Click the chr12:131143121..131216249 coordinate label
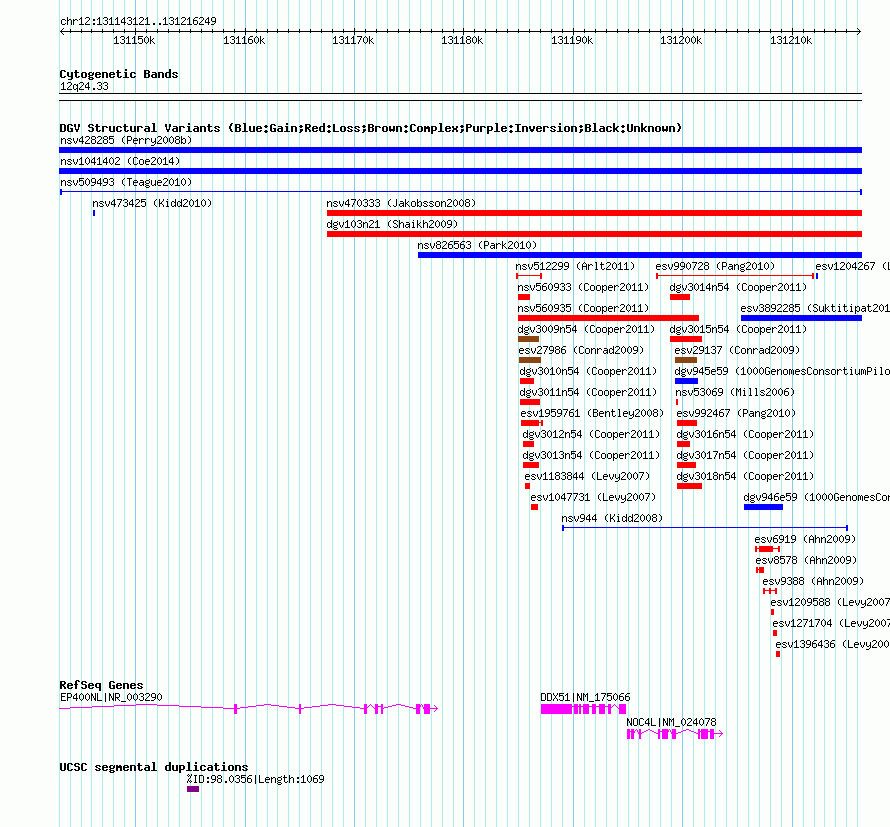This screenshot has height=827, width=890. pyautogui.click(x=138, y=21)
